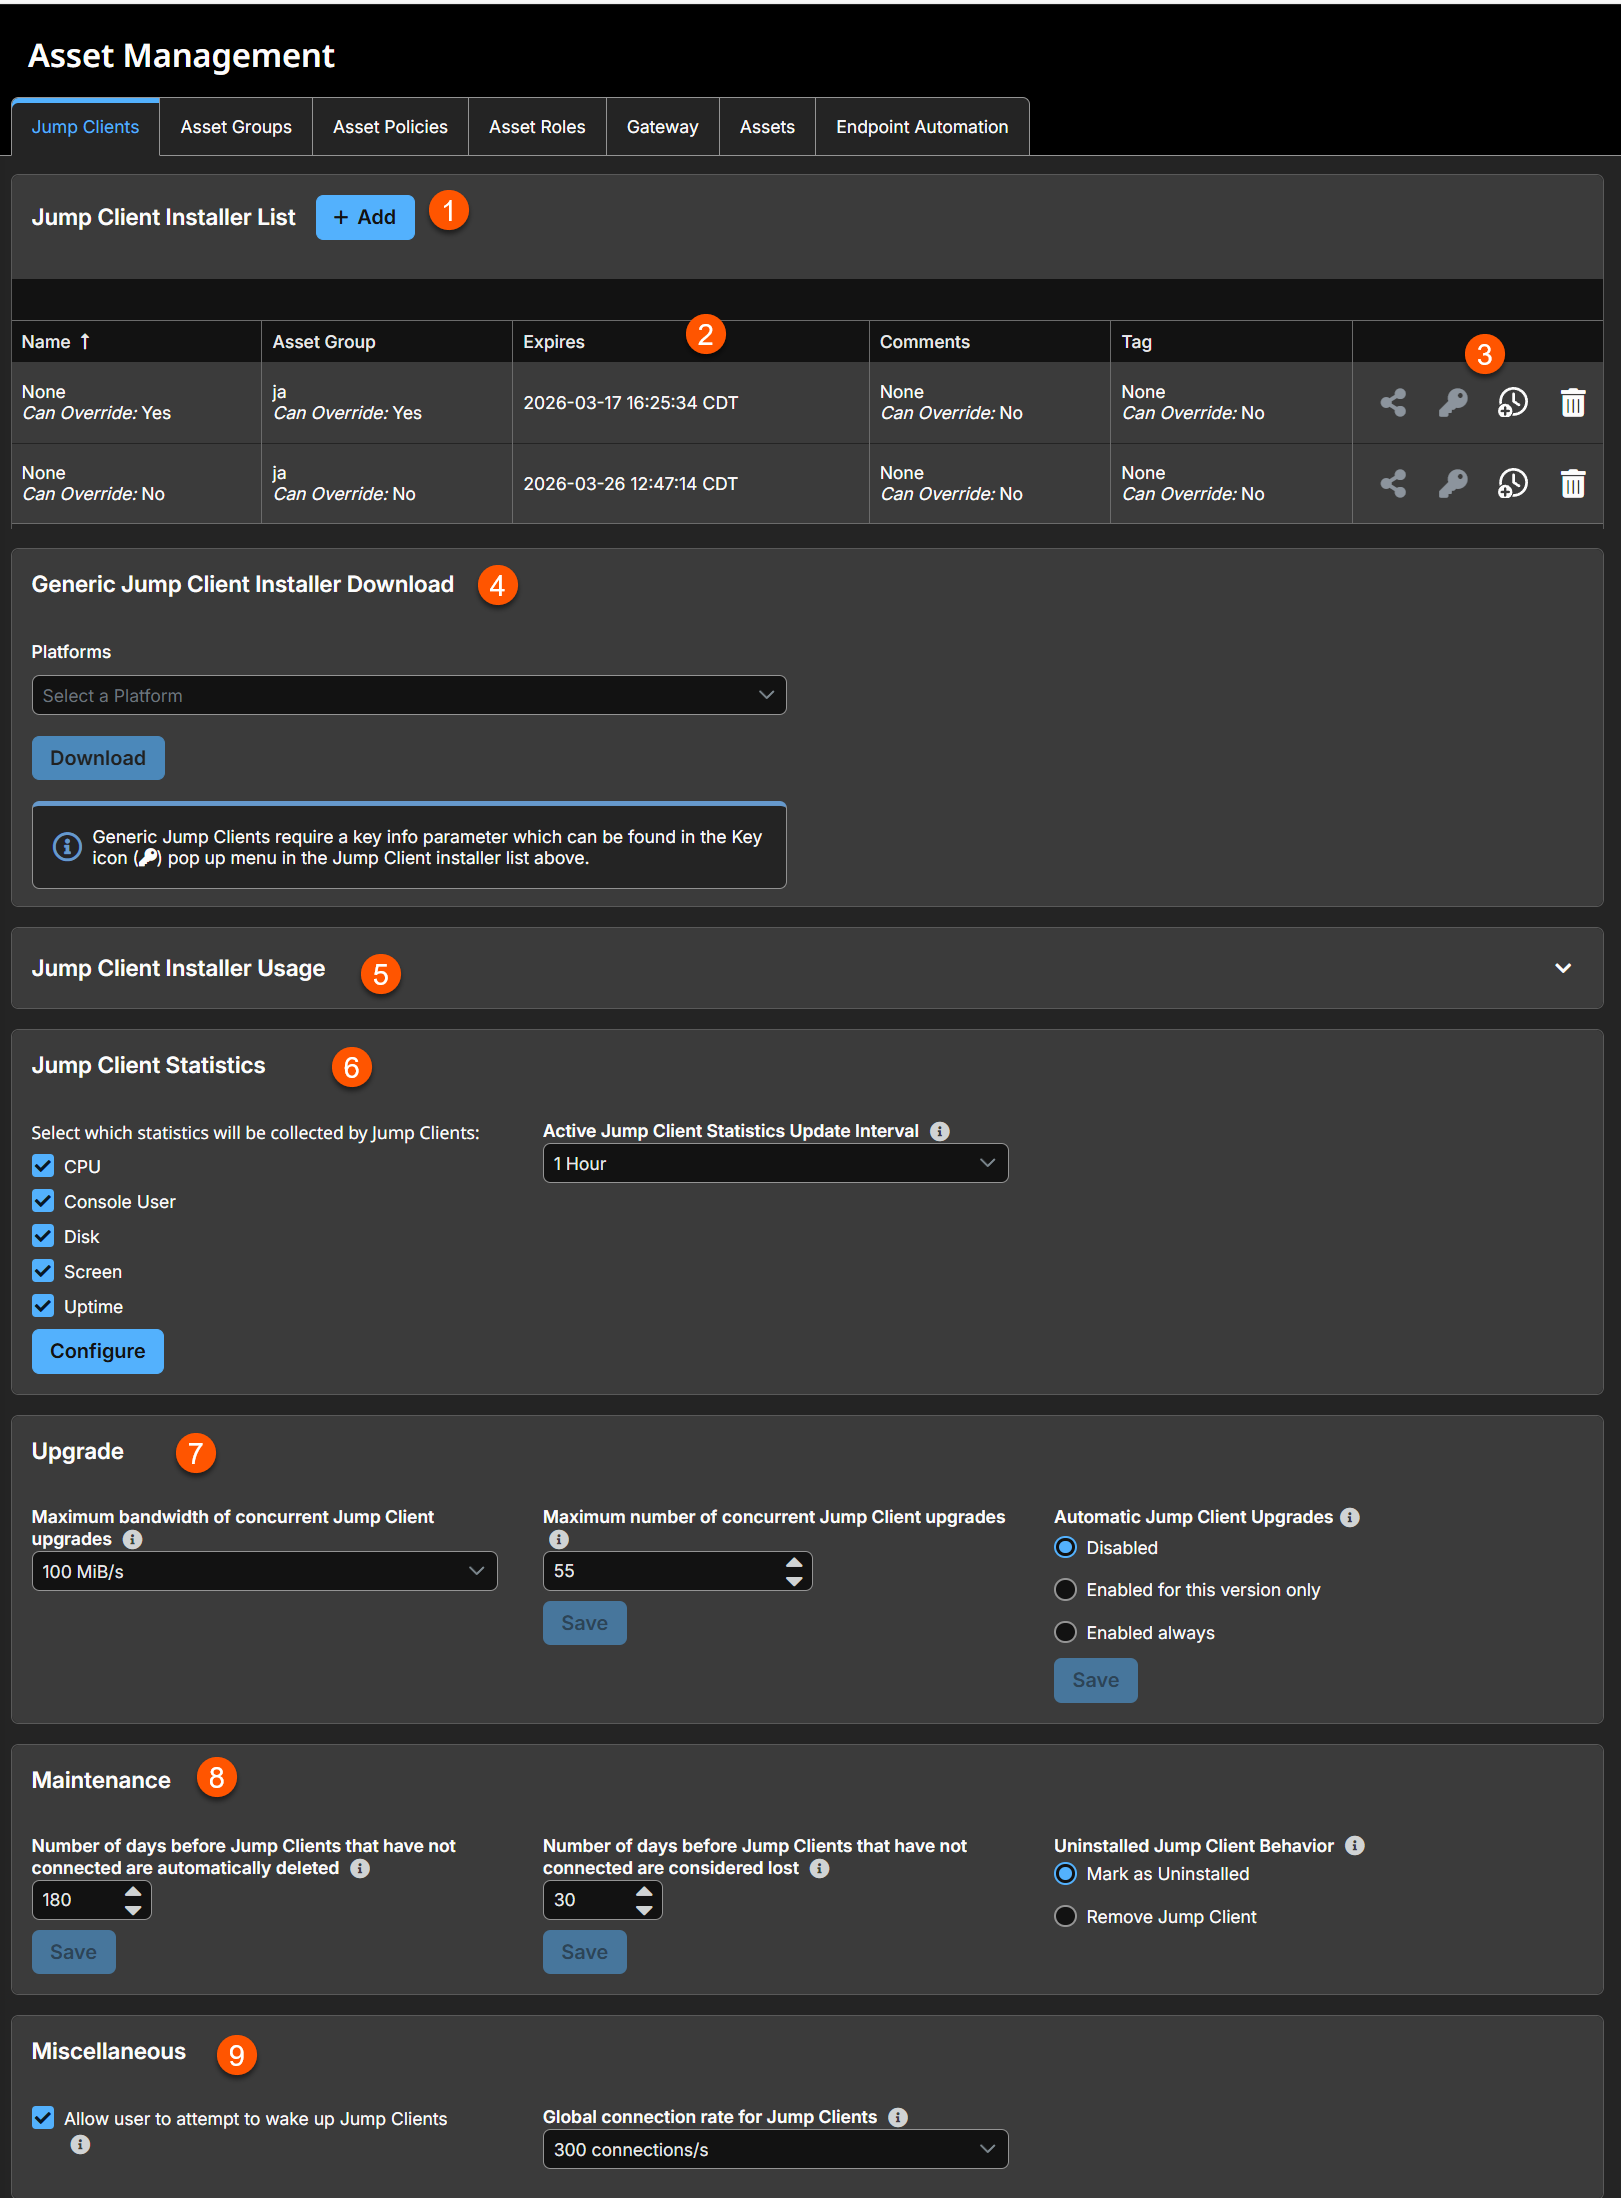This screenshot has height=2198, width=1621.
Task: Open the info icon for Active Jump Client Statistics Update Interval
Action: [938, 1131]
